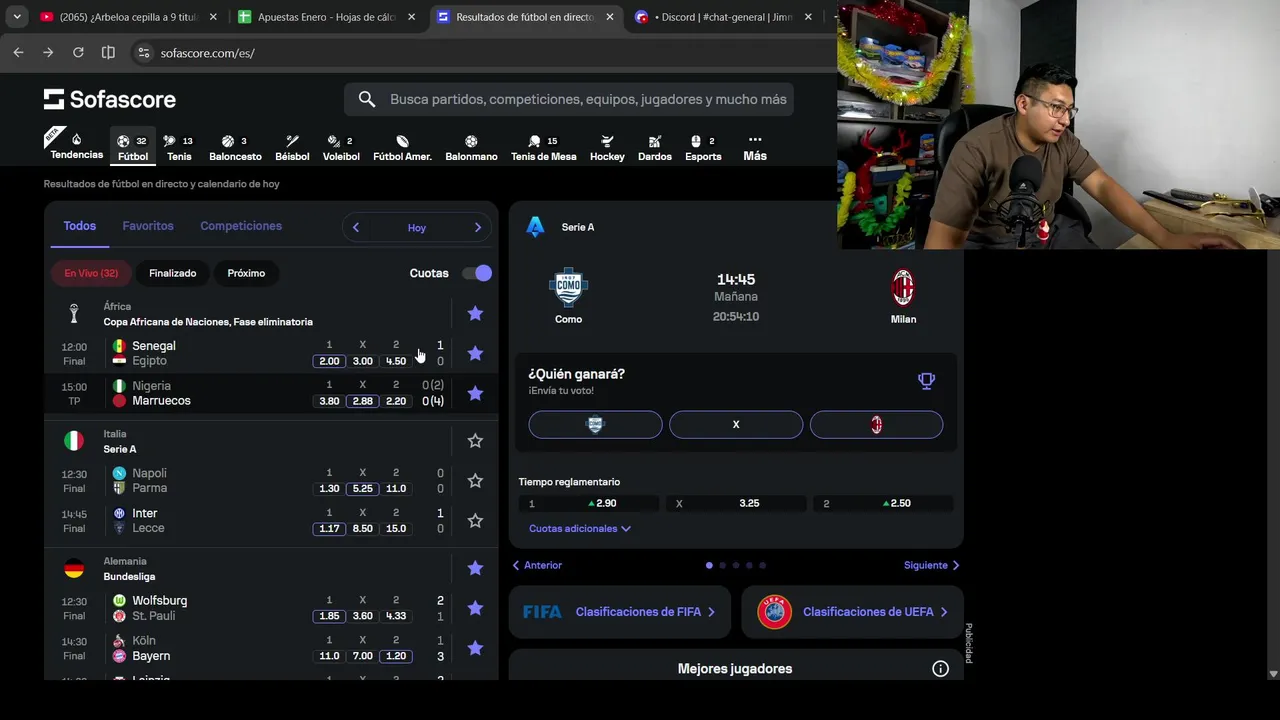The width and height of the screenshot is (1280, 720).
Task: Vote for Milan to win
Action: click(876, 424)
